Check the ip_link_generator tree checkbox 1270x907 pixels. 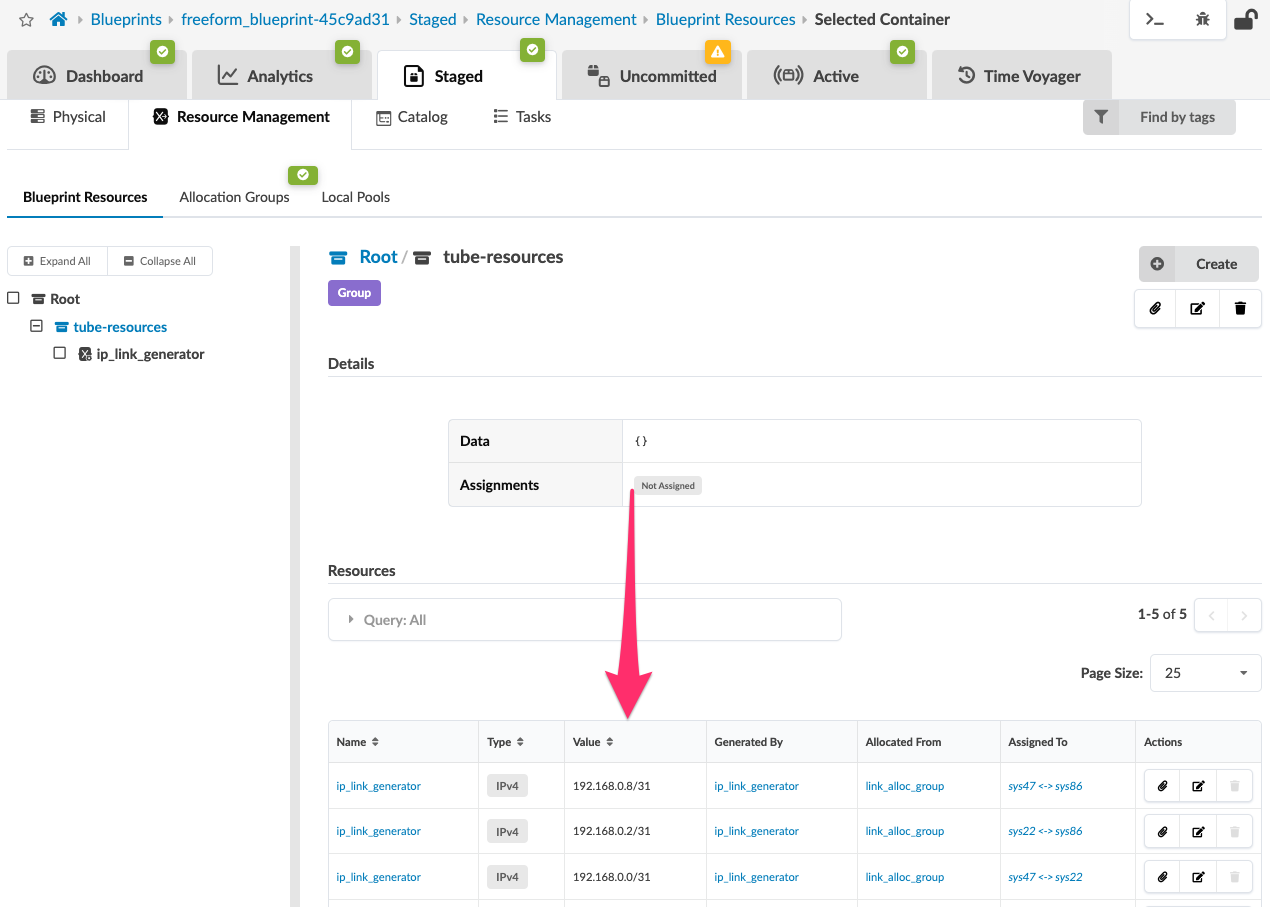pos(60,353)
